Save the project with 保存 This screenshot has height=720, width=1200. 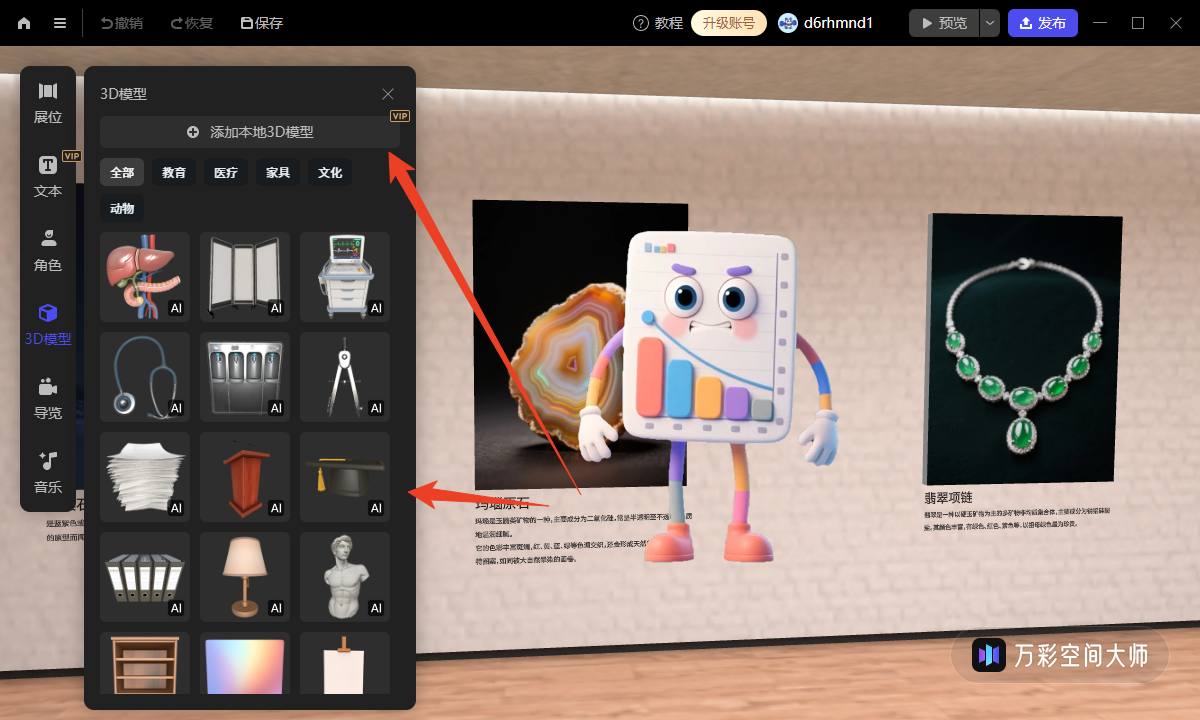pyautogui.click(x=262, y=23)
